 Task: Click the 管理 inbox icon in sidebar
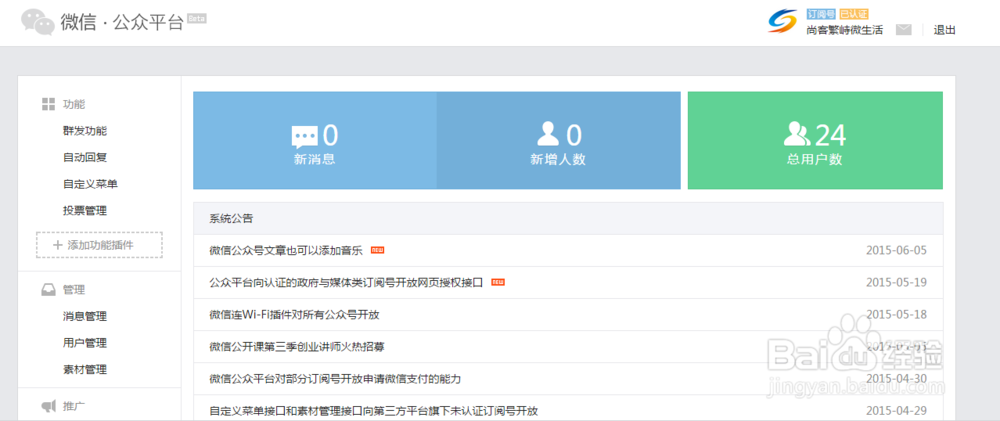click(x=48, y=290)
